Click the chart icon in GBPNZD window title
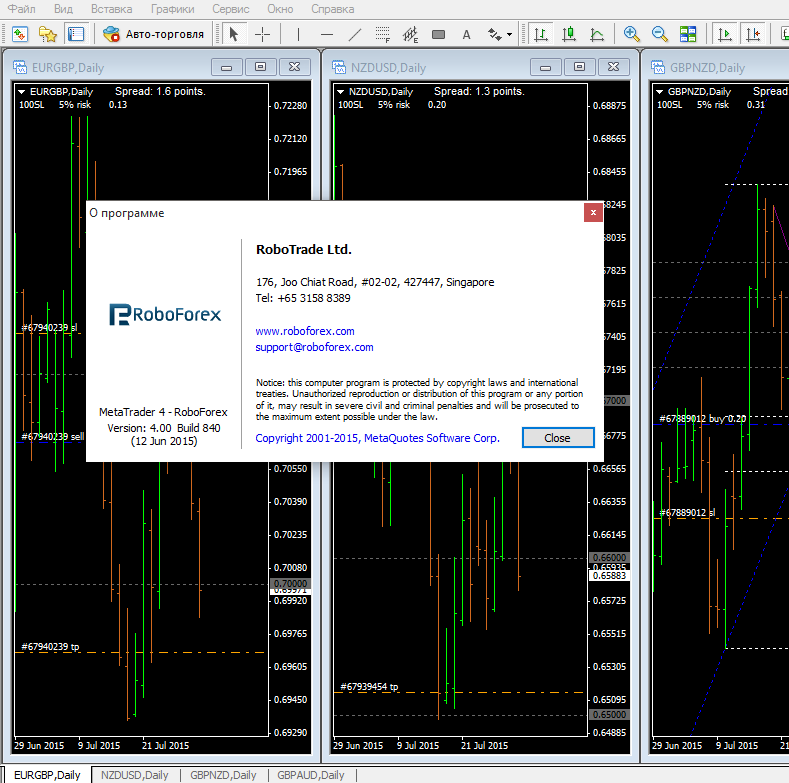 click(x=658, y=67)
